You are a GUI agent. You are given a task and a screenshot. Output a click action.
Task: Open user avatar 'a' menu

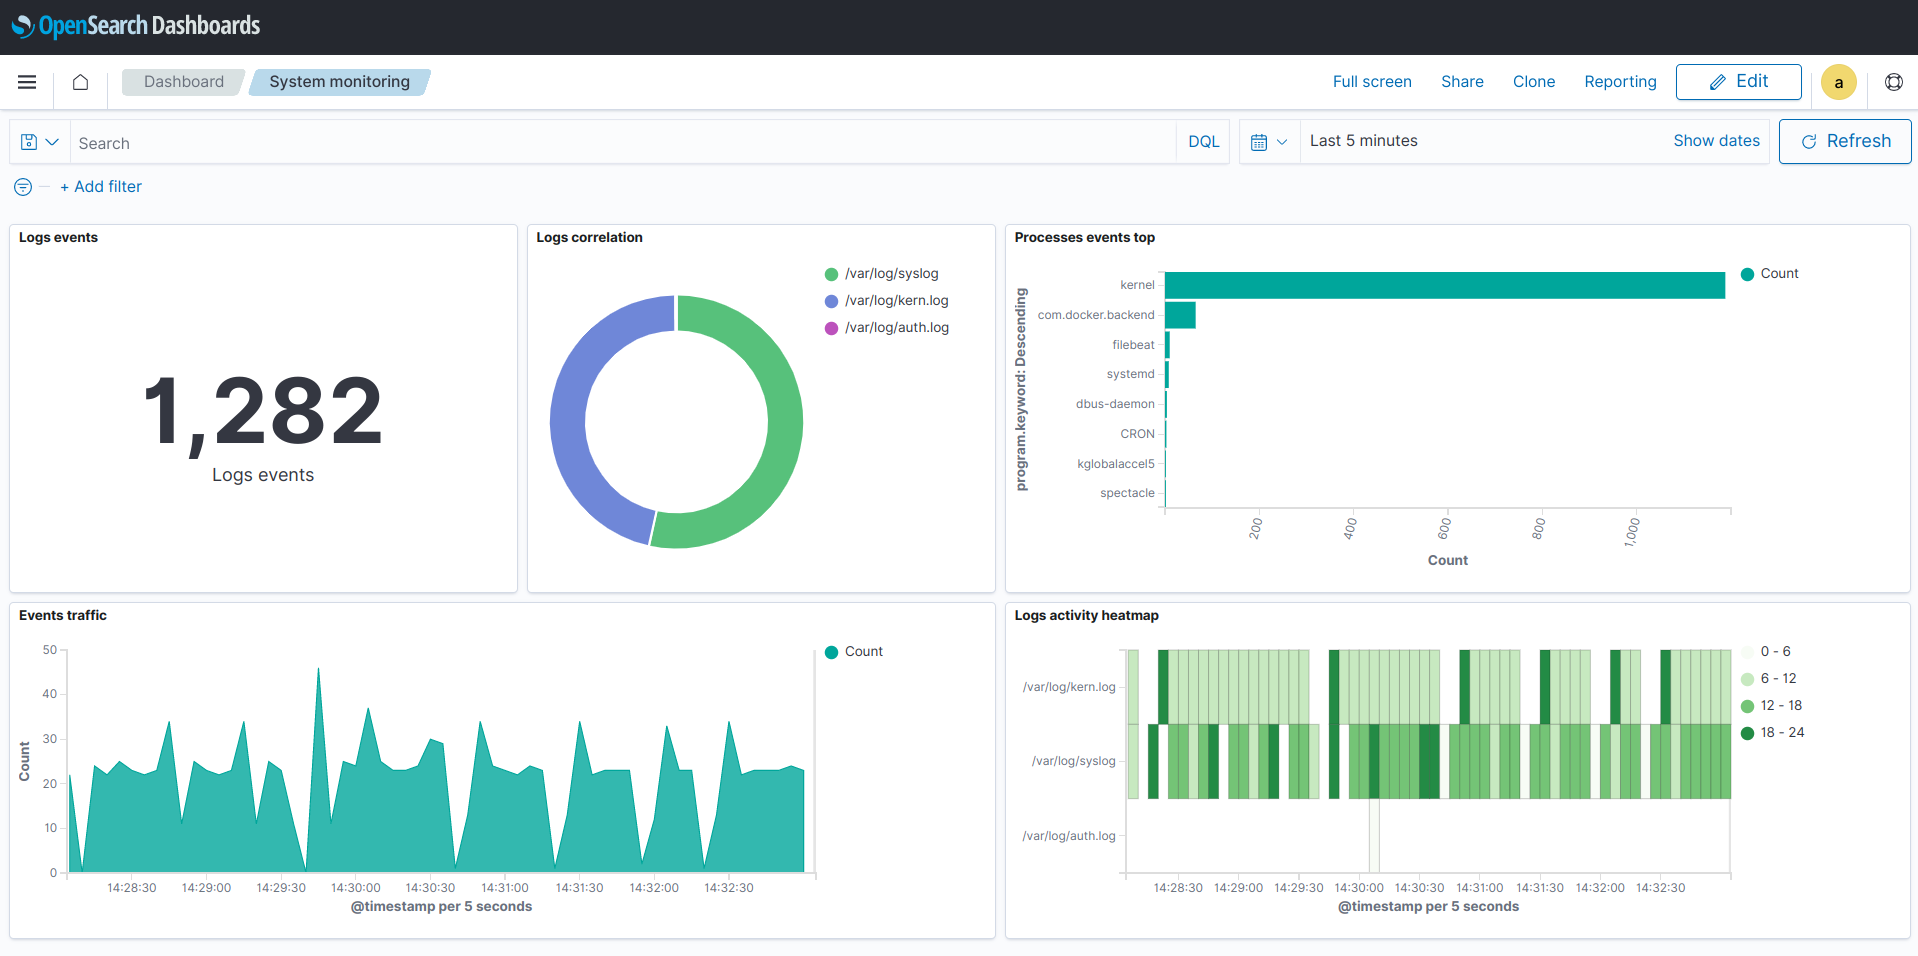1838,82
